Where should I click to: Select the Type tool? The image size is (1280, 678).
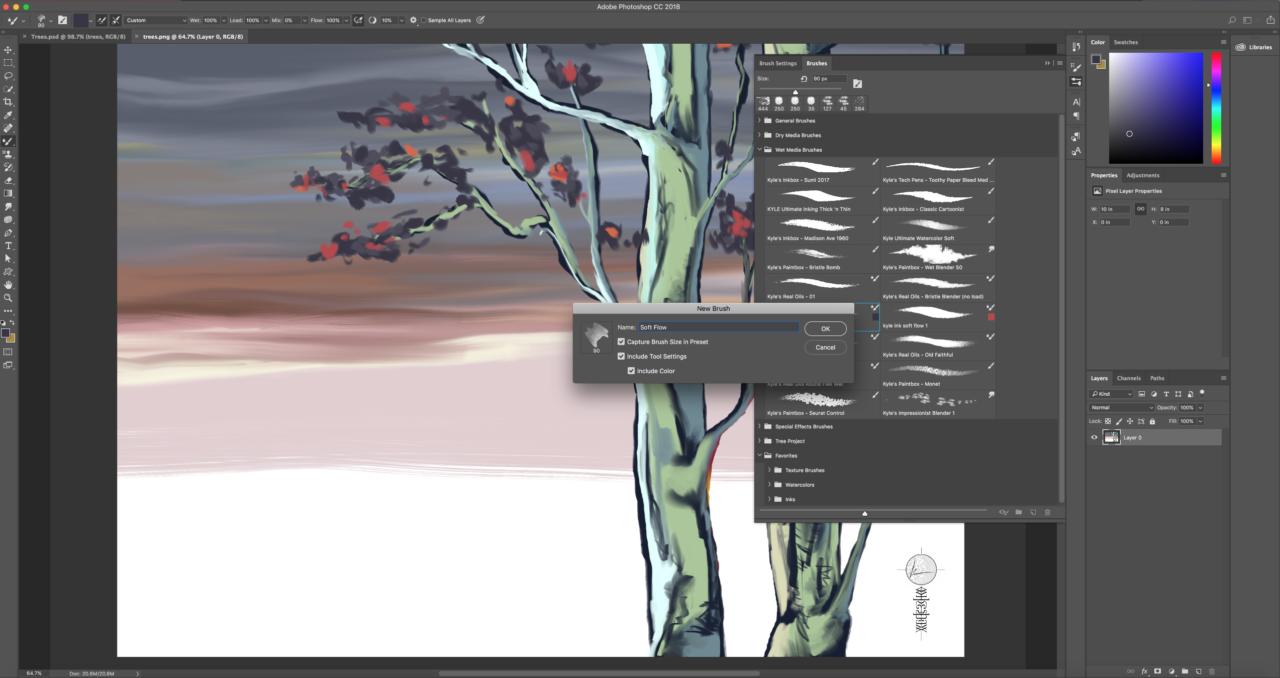8,245
